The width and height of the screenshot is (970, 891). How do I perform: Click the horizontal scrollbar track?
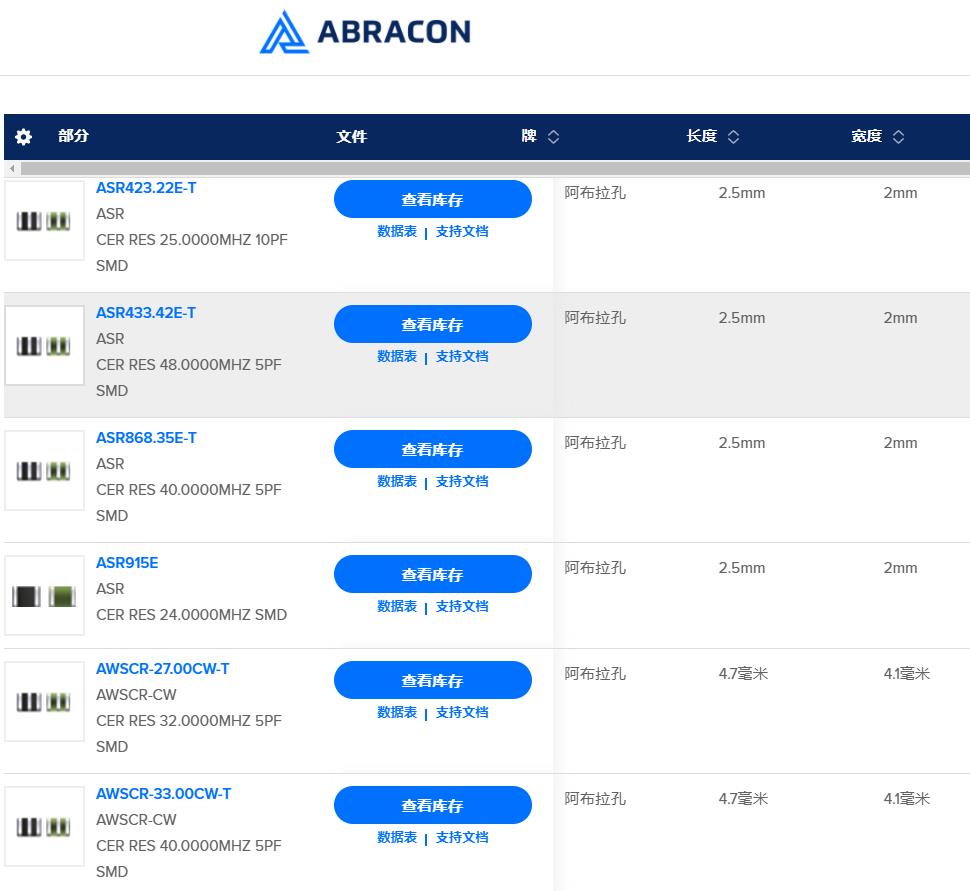pyautogui.click(x=495, y=168)
